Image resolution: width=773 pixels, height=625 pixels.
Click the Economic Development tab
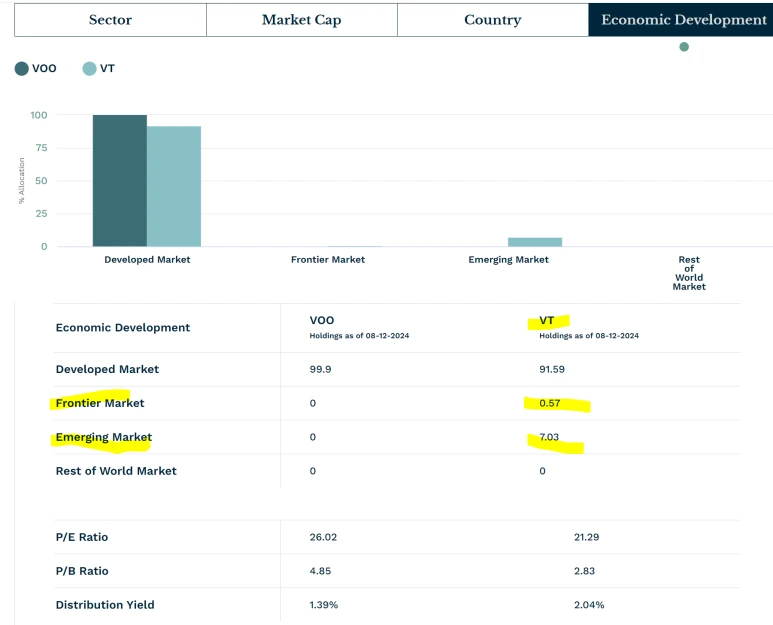(683, 20)
